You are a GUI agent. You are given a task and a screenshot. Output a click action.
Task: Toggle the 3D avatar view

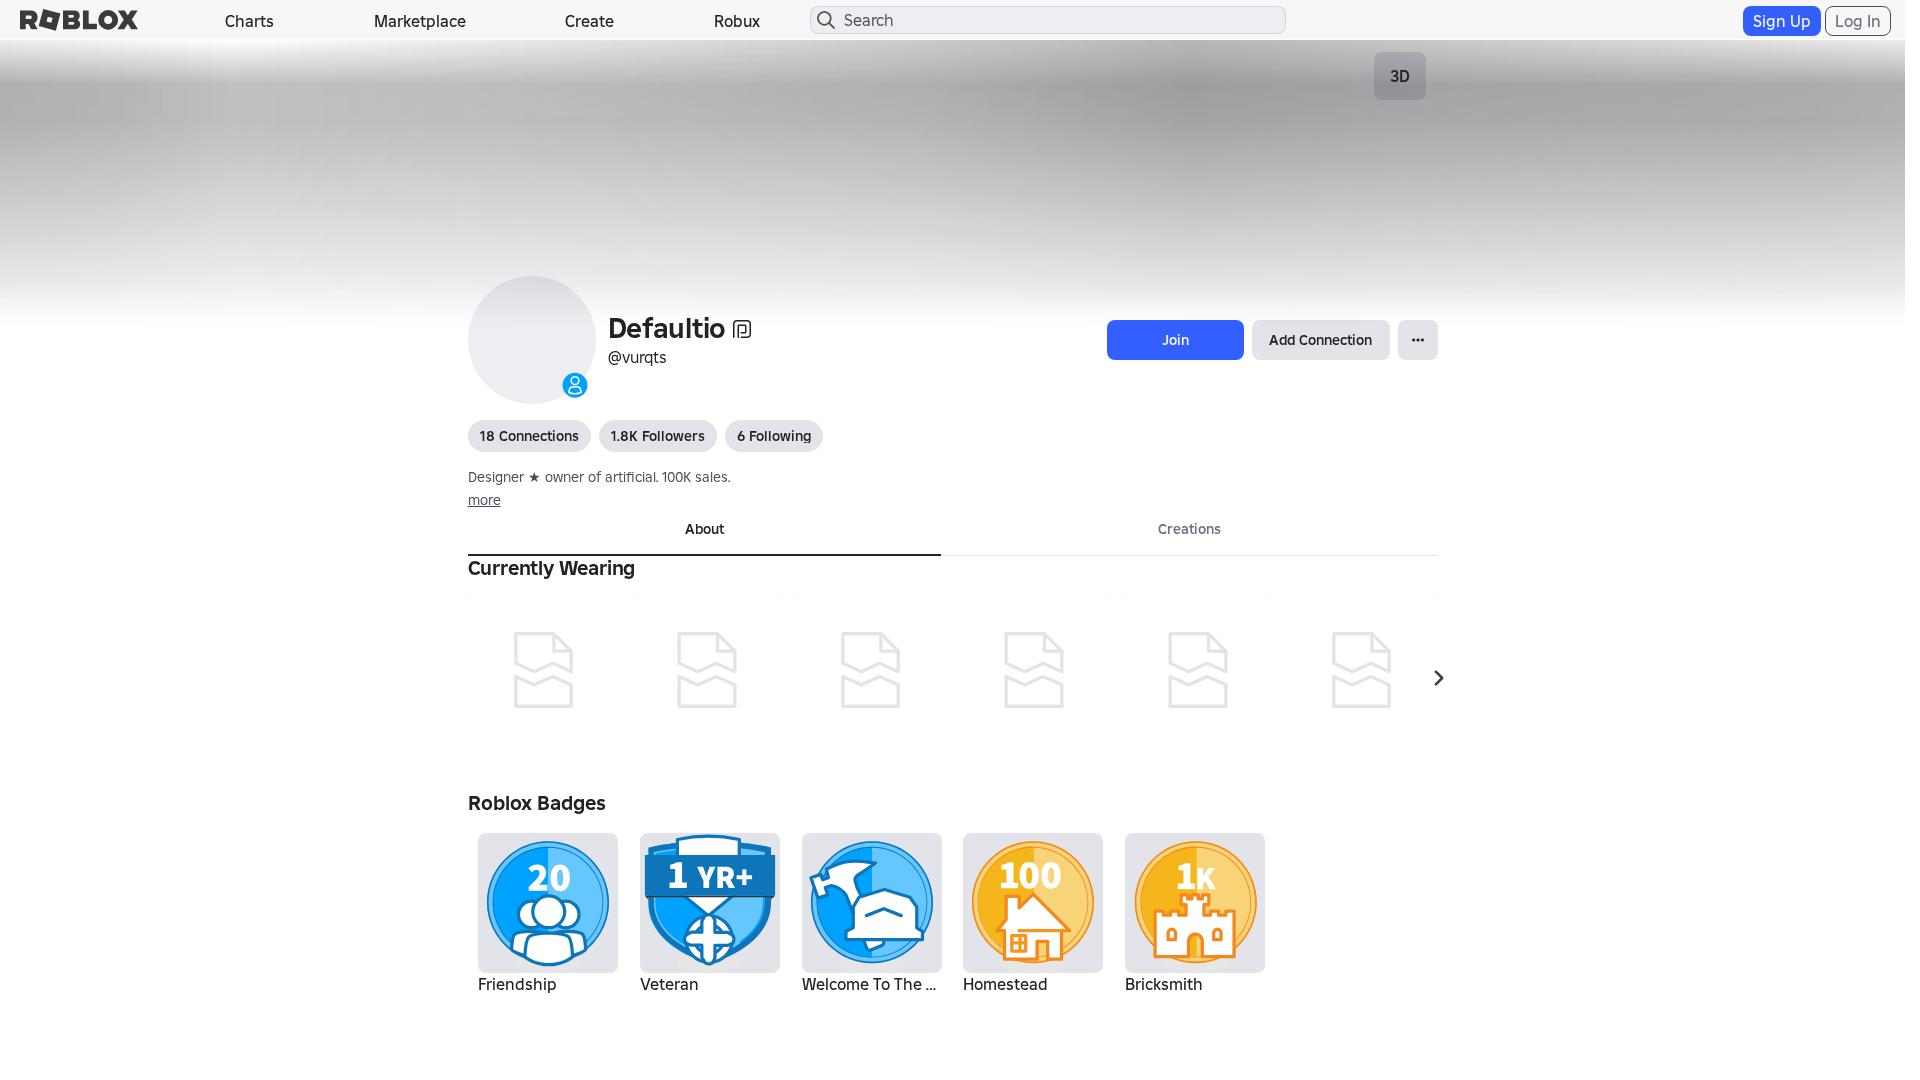(1400, 76)
